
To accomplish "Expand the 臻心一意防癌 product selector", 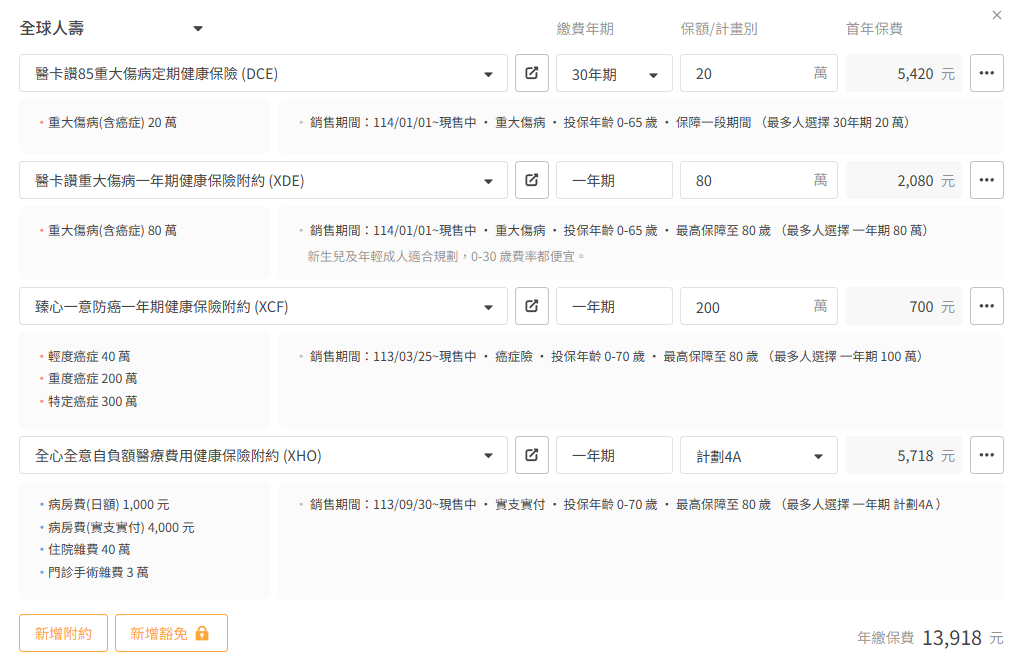I will pyautogui.click(x=263, y=307).
